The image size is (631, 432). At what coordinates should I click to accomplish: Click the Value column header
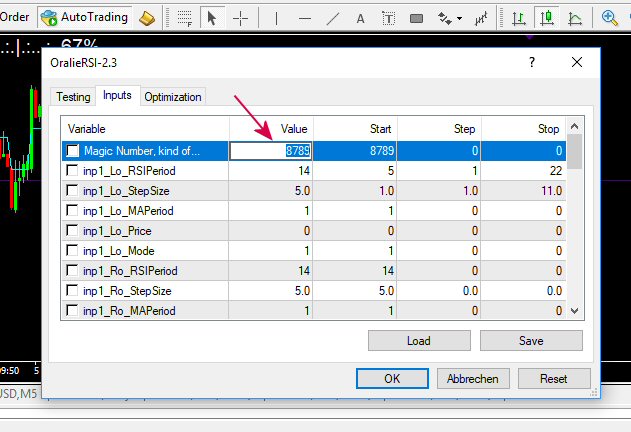tap(271, 129)
